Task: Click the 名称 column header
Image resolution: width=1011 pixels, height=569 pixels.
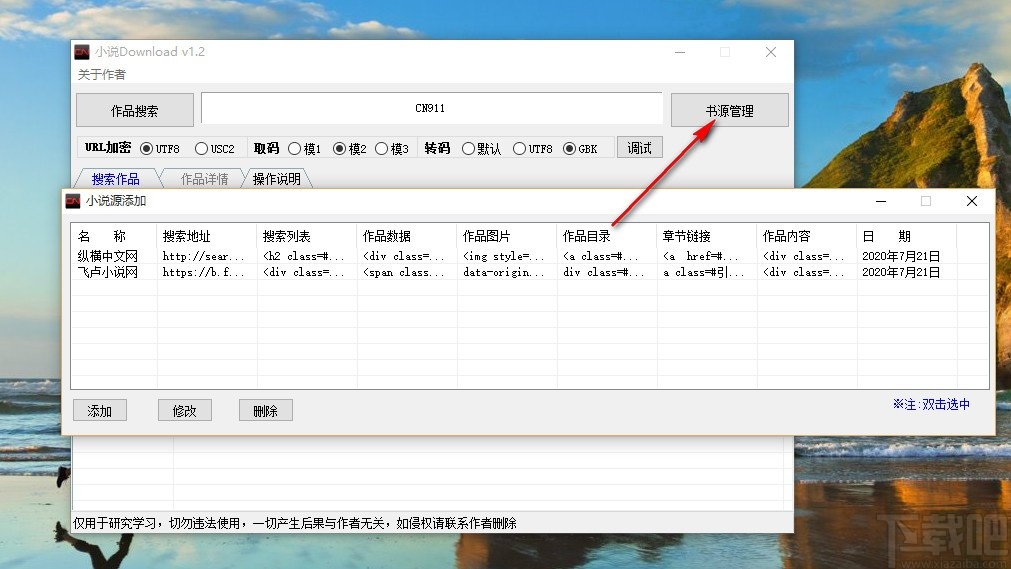Action: pyautogui.click(x=113, y=236)
